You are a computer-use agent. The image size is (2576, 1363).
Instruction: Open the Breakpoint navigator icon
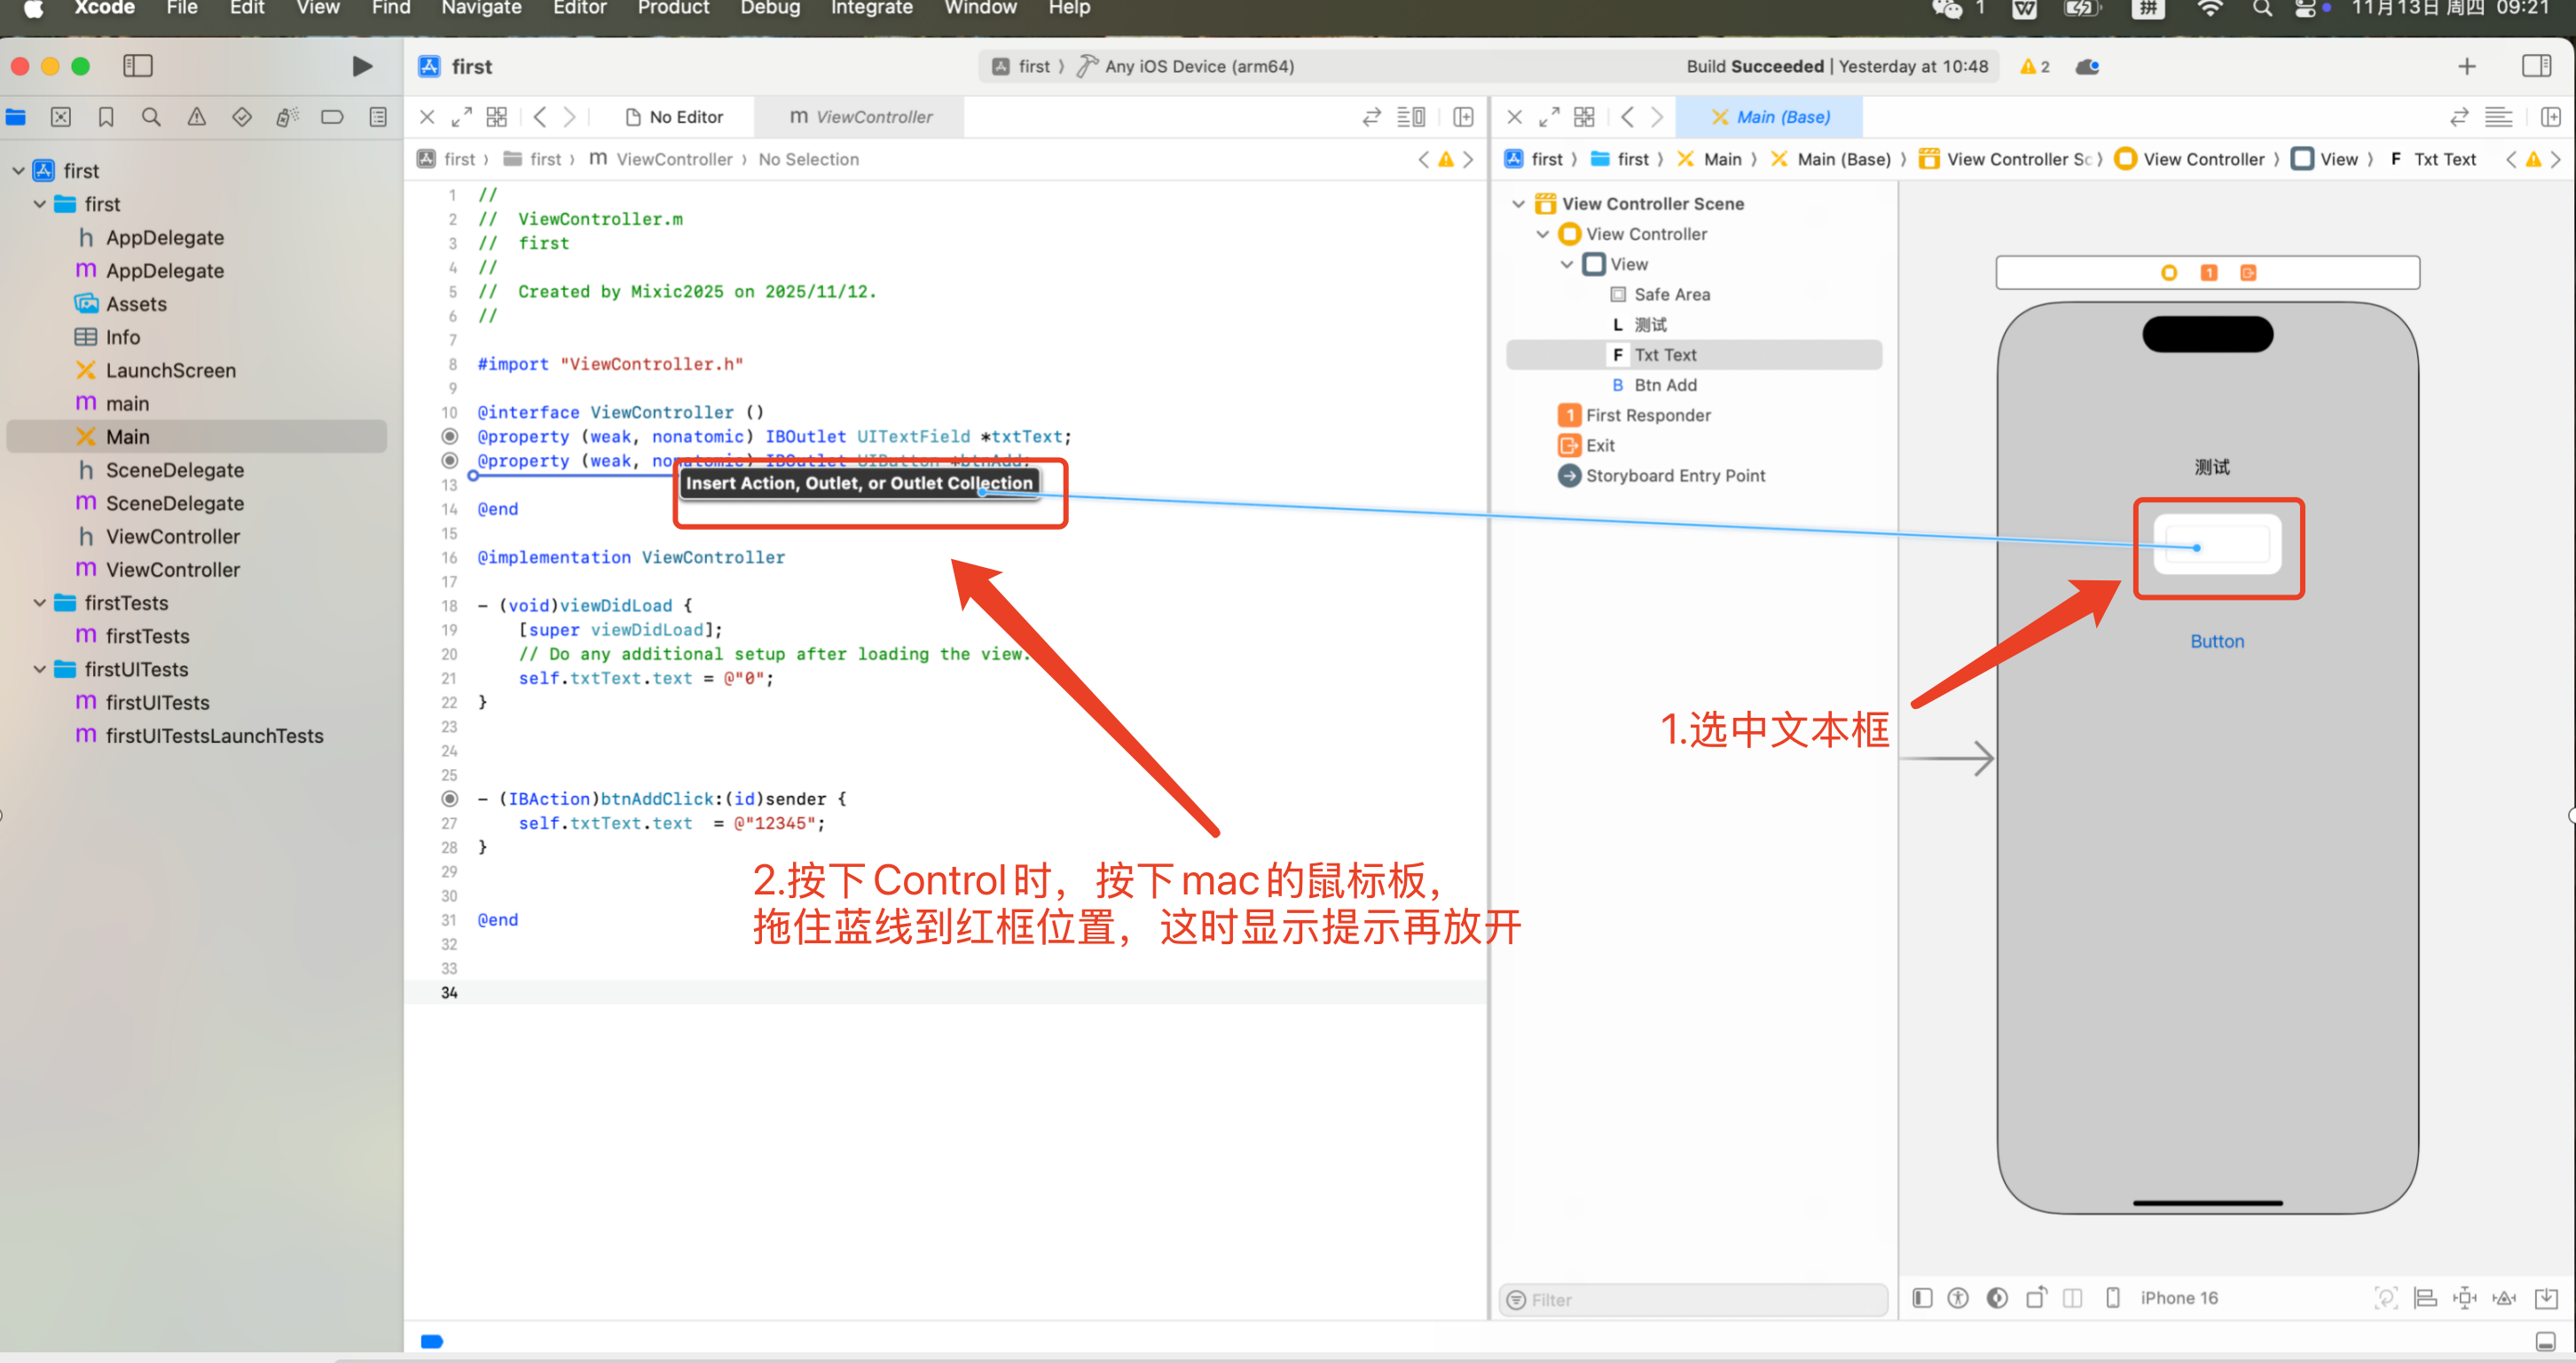pos(332,117)
